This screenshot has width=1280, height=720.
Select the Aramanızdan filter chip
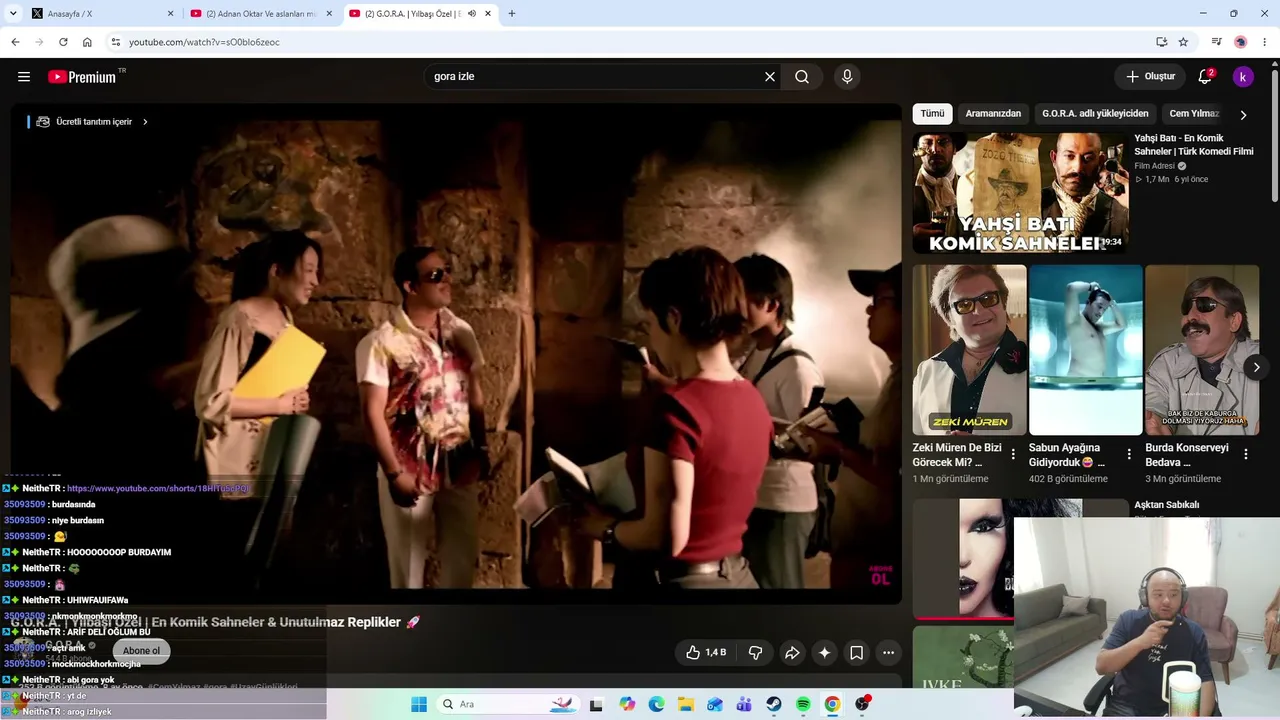993,114
